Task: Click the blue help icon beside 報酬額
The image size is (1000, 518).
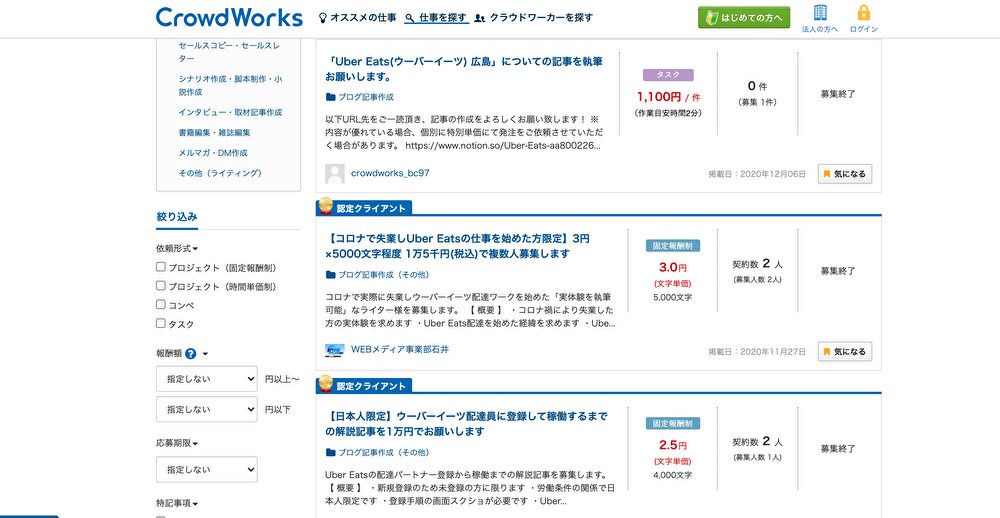Action: tap(190, 353)
